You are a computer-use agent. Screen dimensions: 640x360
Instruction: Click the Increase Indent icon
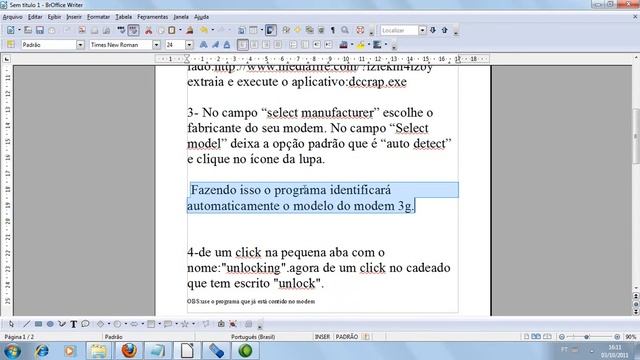tap(329, 44)
